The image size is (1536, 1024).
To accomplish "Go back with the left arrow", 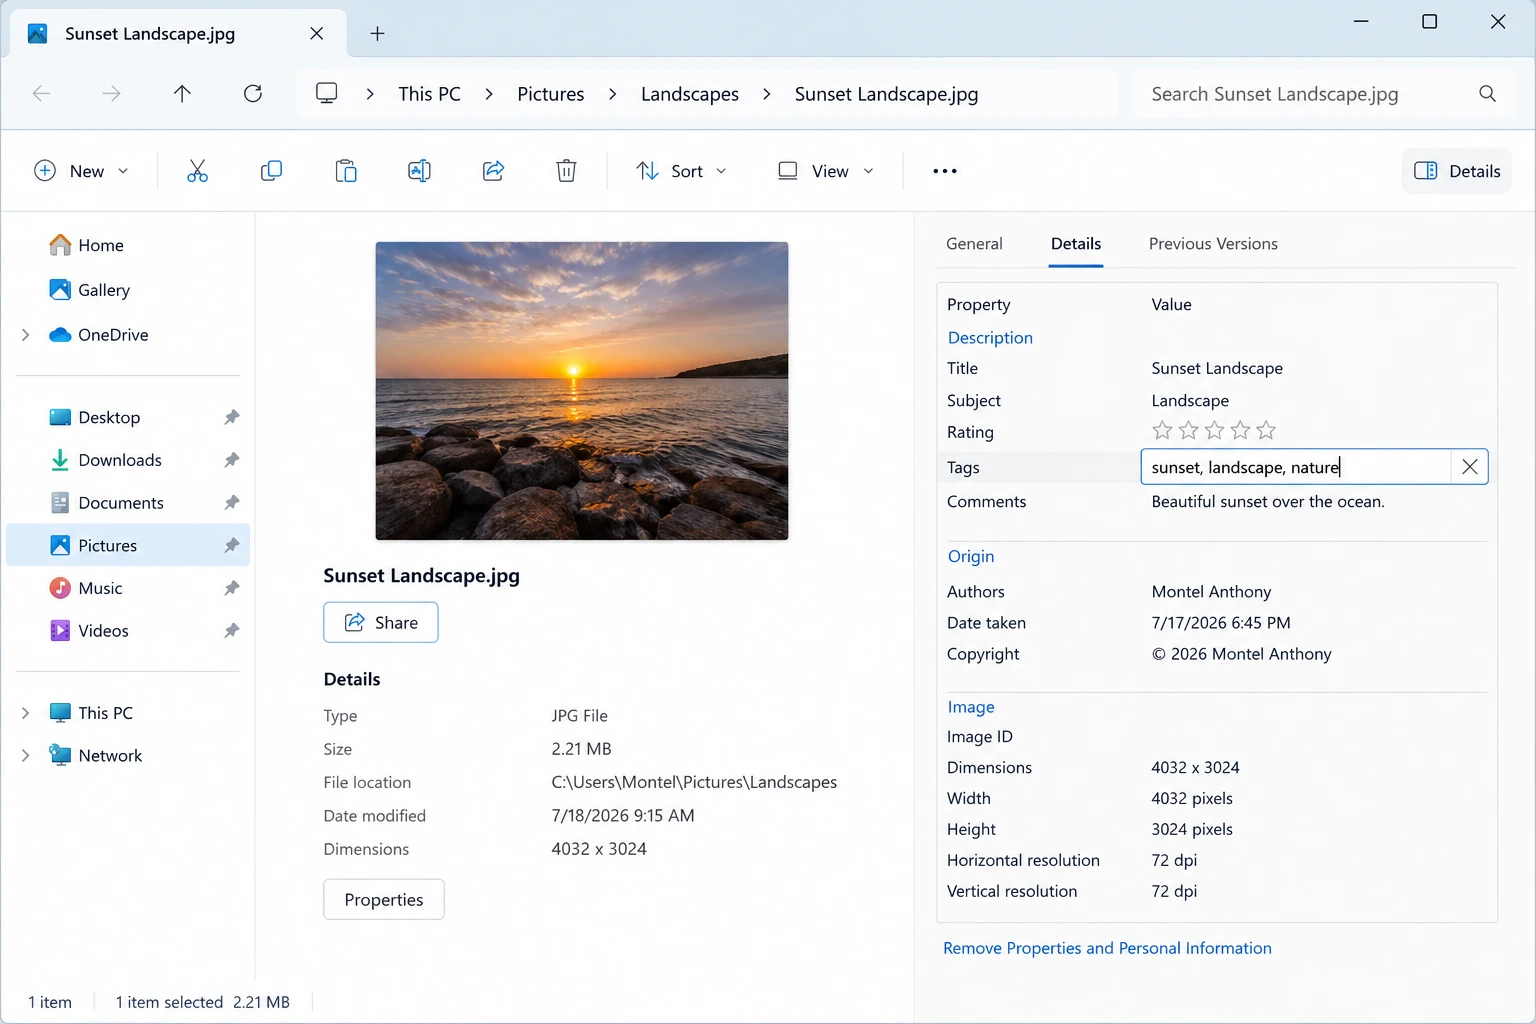I will [x=42, y=94].
